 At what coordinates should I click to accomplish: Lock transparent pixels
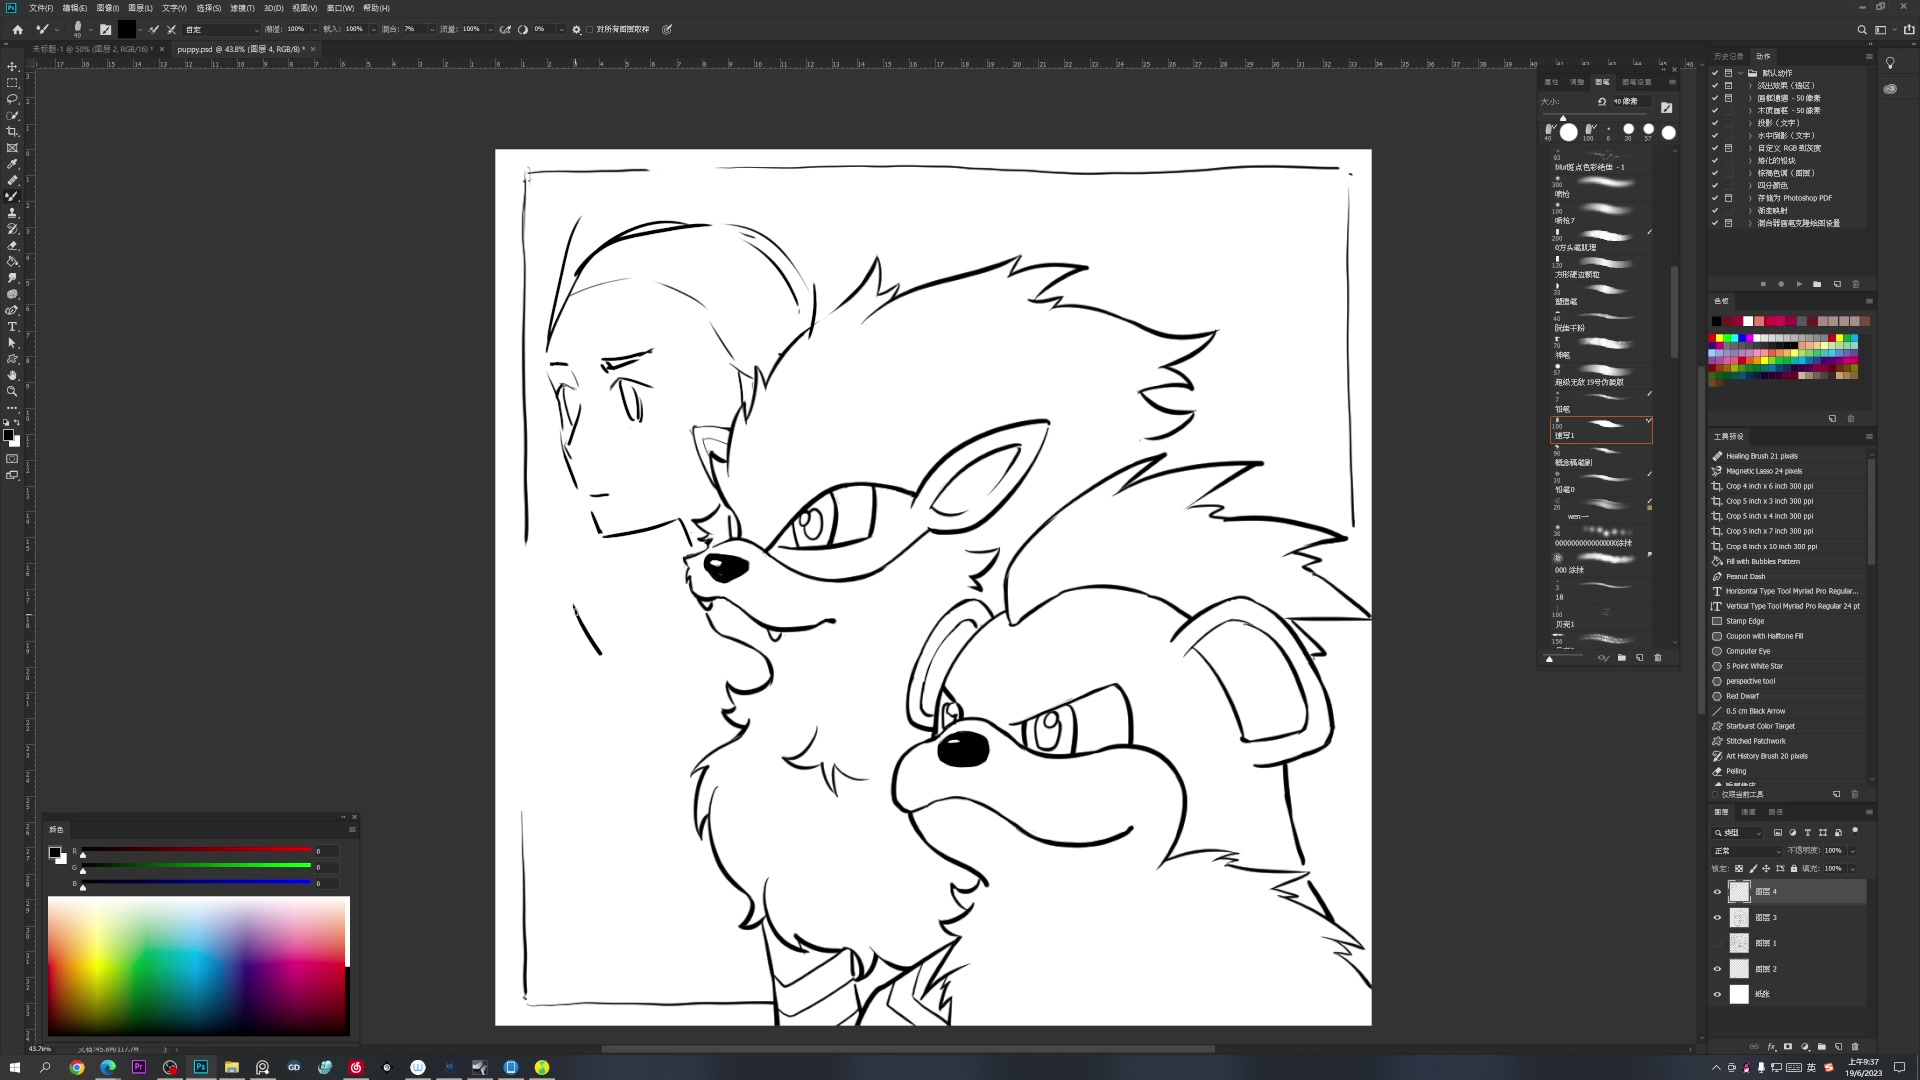click(x=1739, y=868)
